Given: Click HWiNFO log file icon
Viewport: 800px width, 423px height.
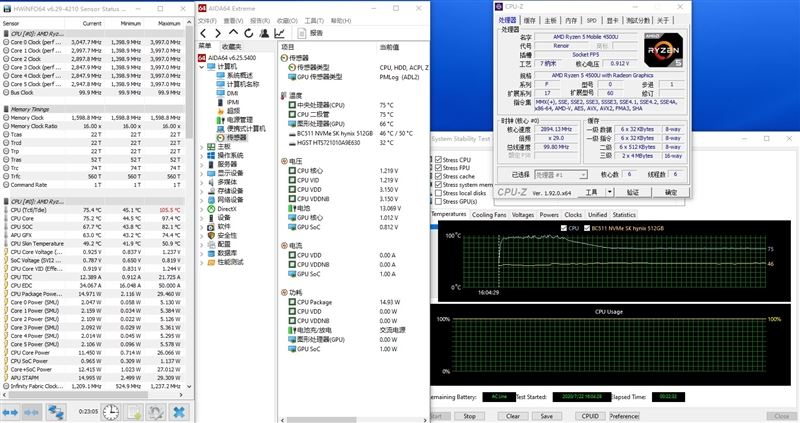Looking at the screenshot, I should [134, 412].
